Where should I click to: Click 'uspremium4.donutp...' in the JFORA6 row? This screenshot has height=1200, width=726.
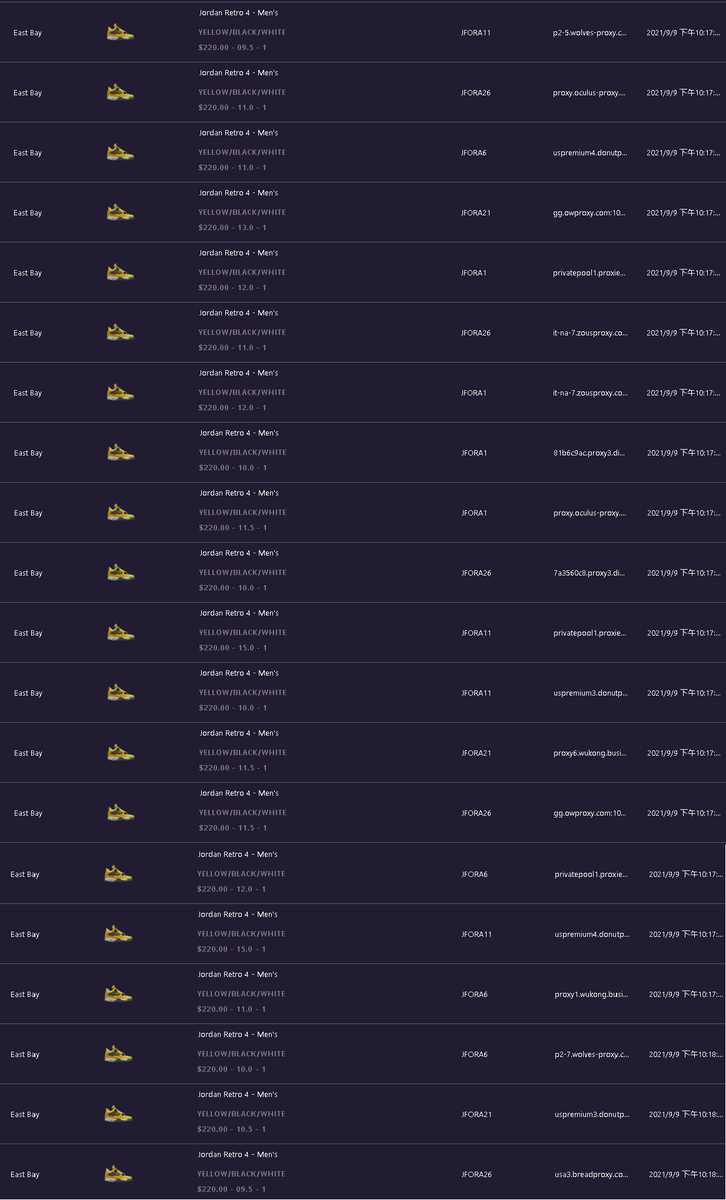590,153
